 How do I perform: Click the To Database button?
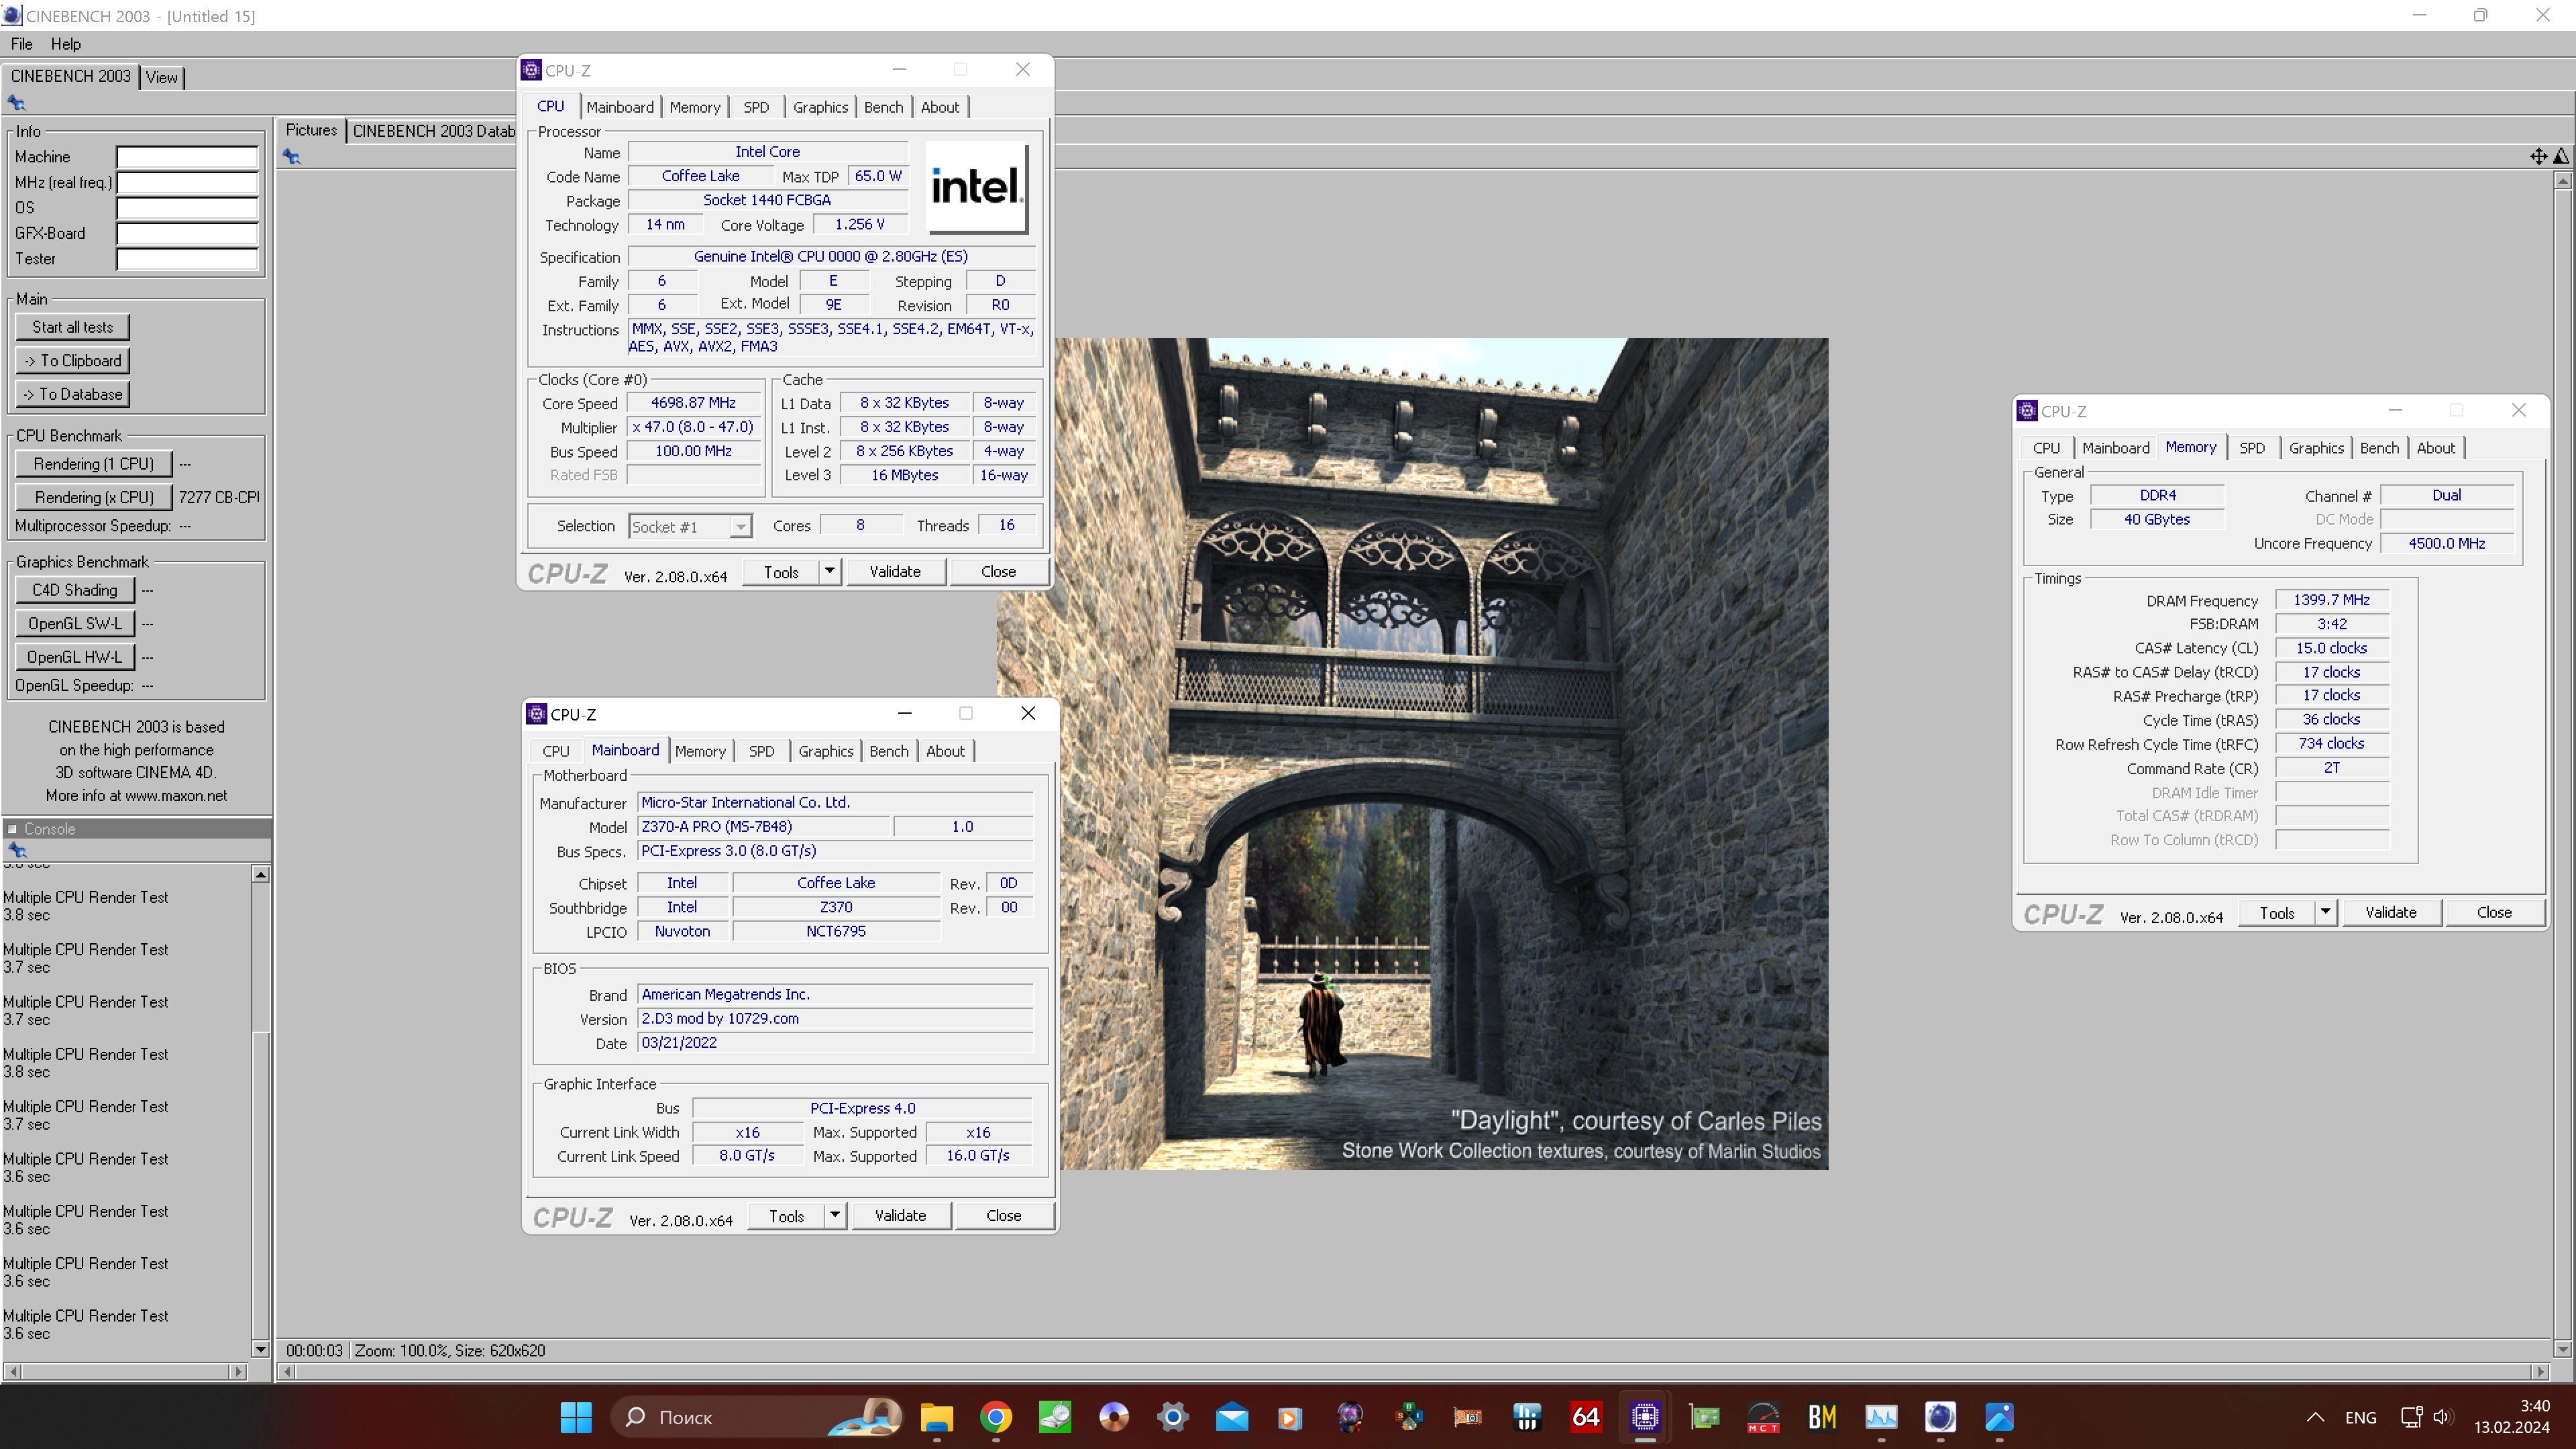[x=72, y=394]
